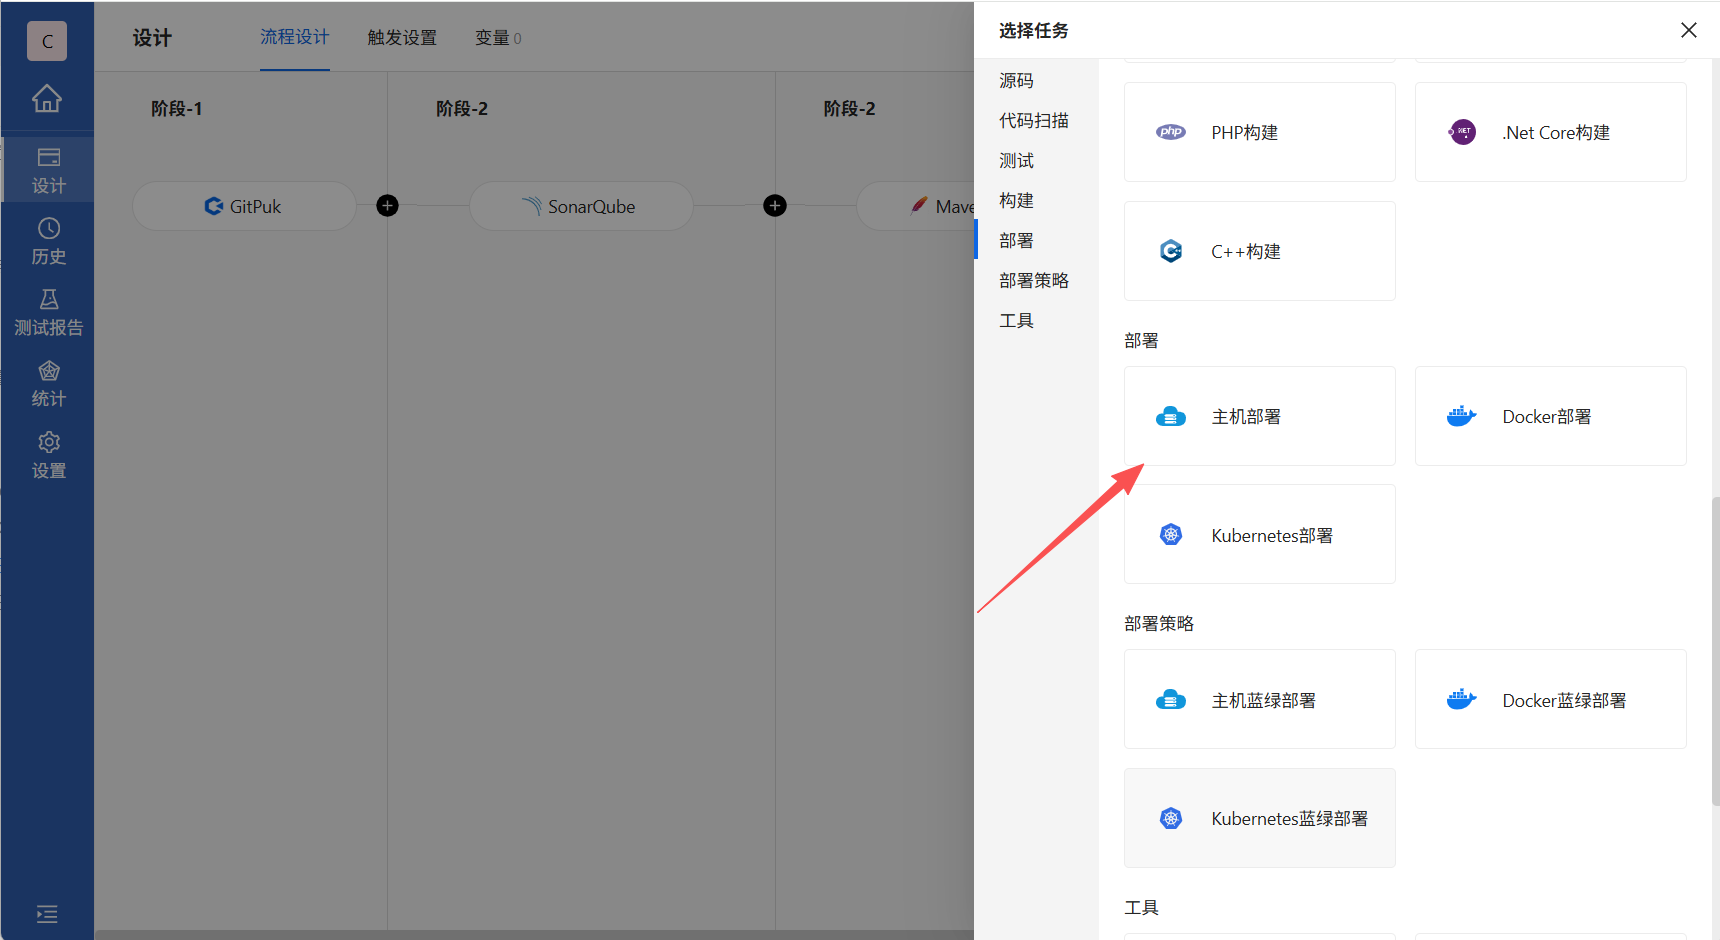The width and height of the screenshot is (1720, 940).
Task: Click the SonarQube logo icon
Action: tap(532, 206)
